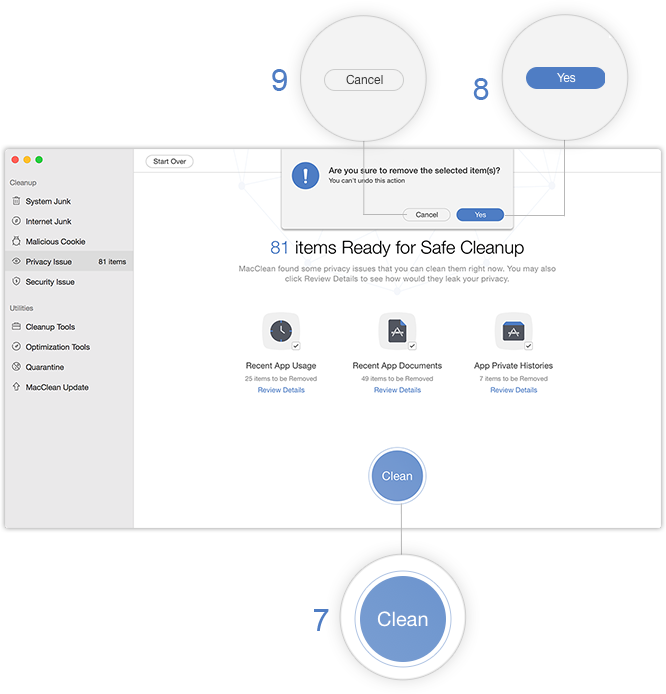Toggle the App Private Histories checkbox
666x694 pixels.
pyautogui.click(x=528, y=345)
